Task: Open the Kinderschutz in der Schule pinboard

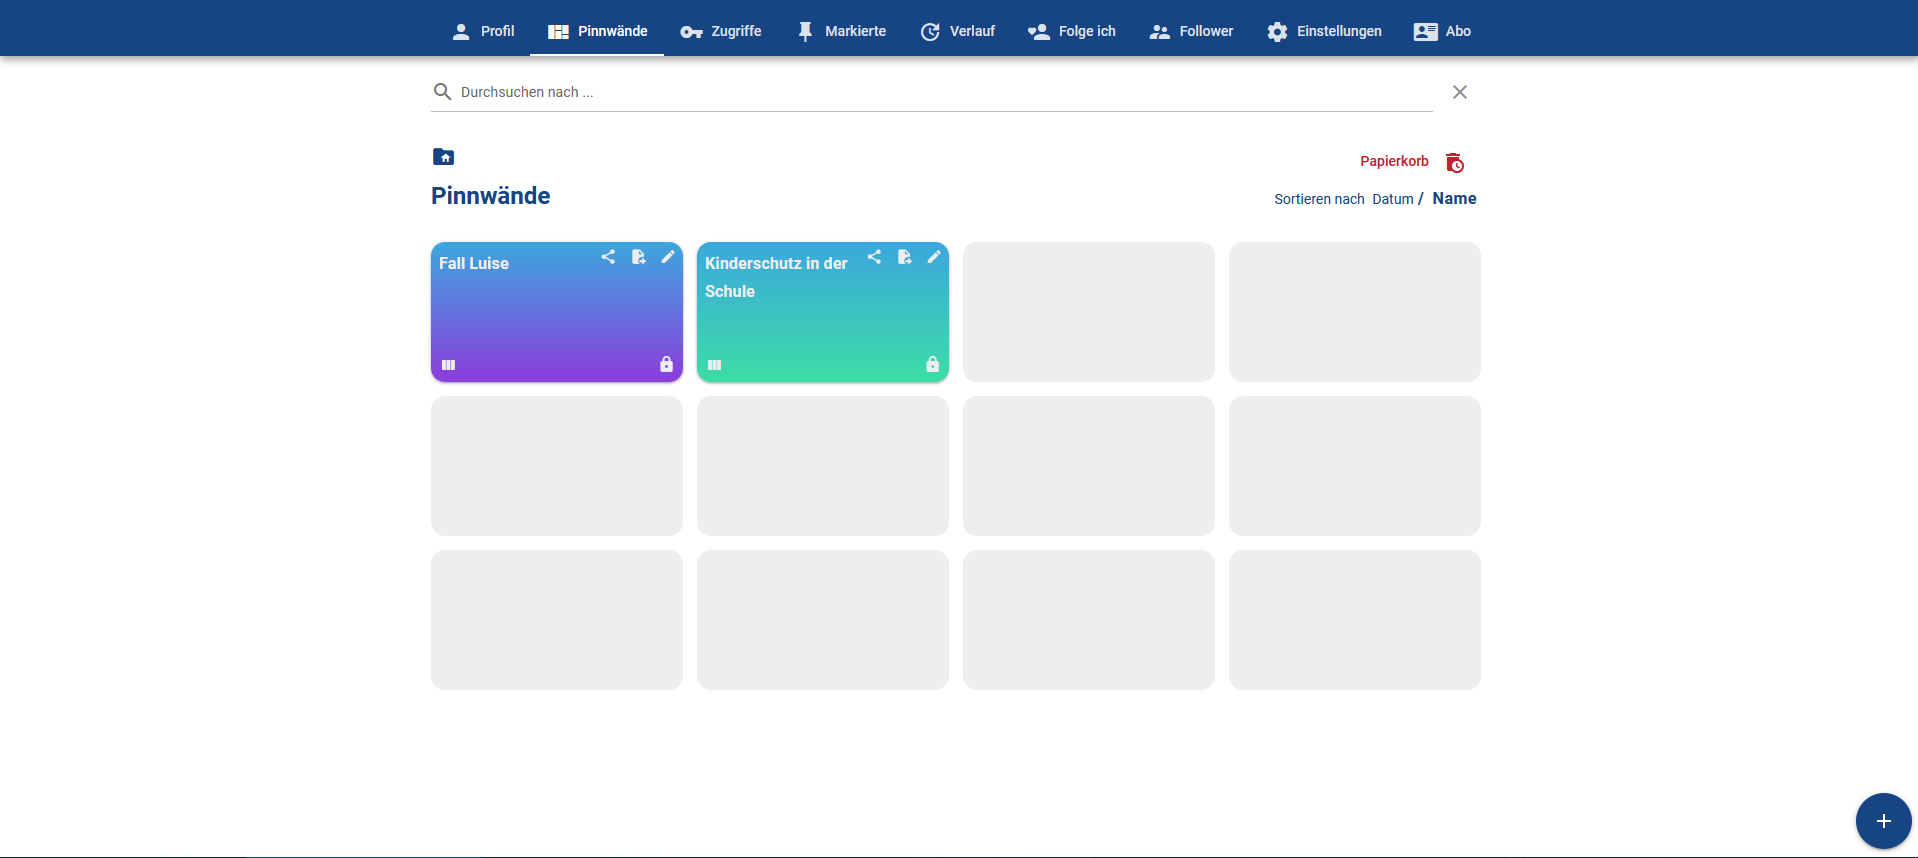Action: (x=823, y=312)
